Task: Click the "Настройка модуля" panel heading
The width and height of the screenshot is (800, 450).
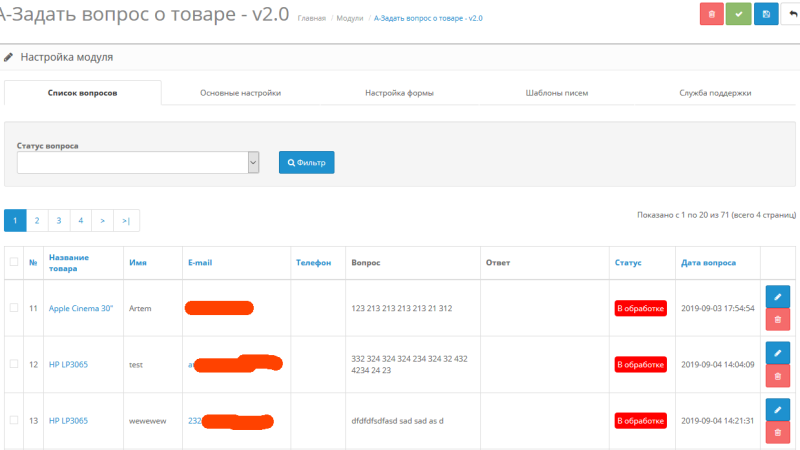Action: click(67, 57)
